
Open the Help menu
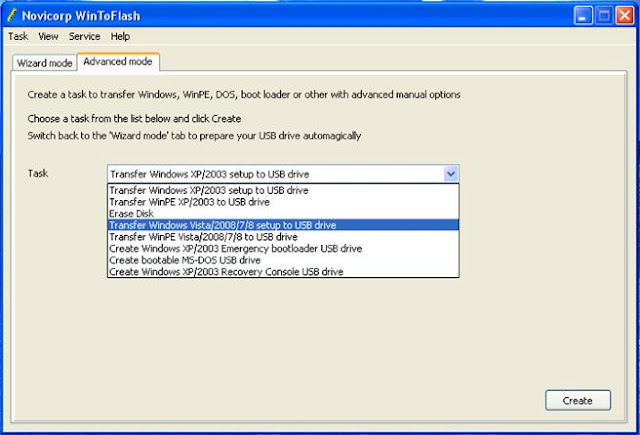point(120,36)
